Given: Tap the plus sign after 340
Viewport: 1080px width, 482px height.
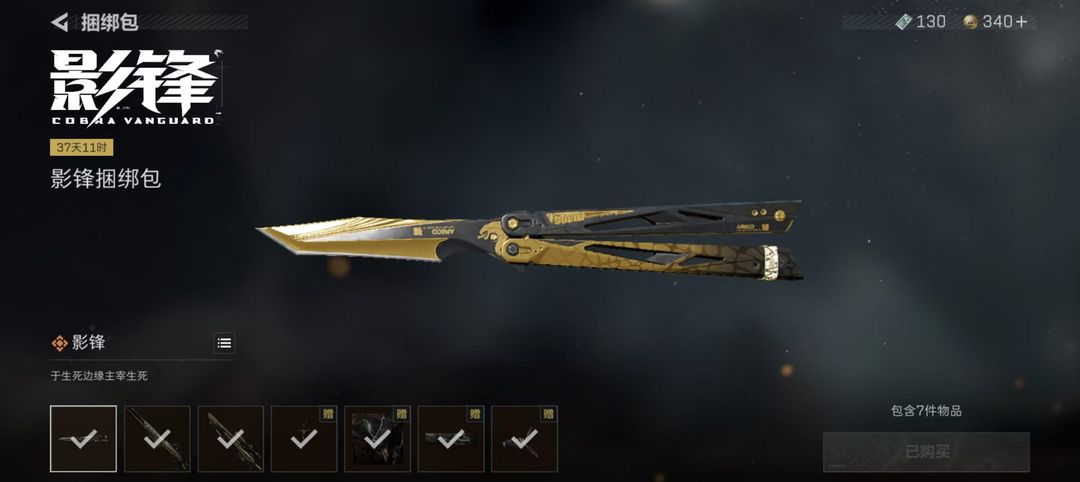Looking at the screenshot, I should click(1021, 22).
